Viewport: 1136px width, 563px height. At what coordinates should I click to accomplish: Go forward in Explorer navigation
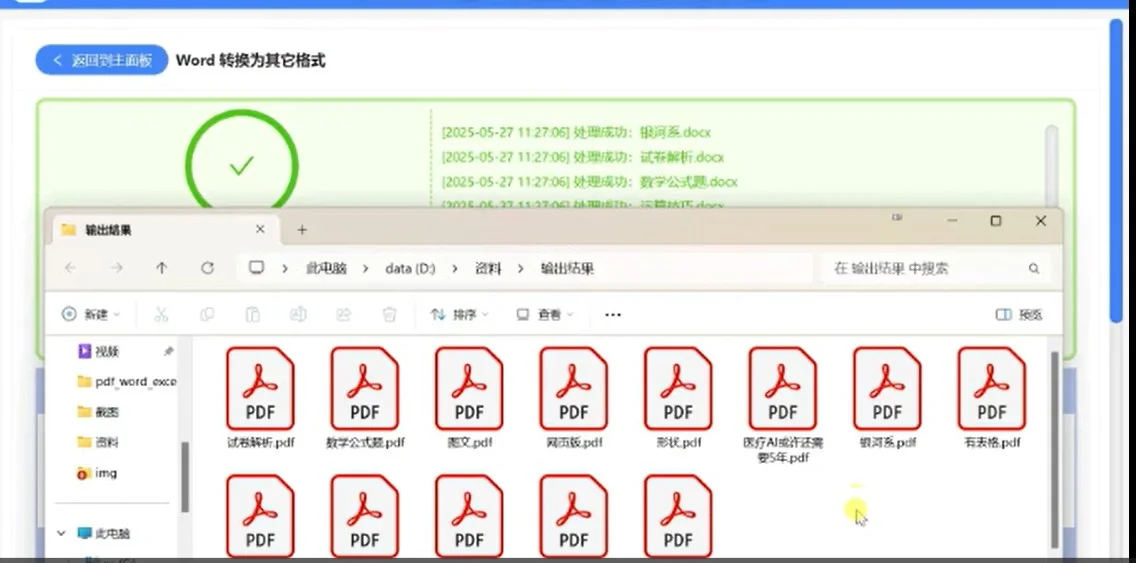click(116, 268)
